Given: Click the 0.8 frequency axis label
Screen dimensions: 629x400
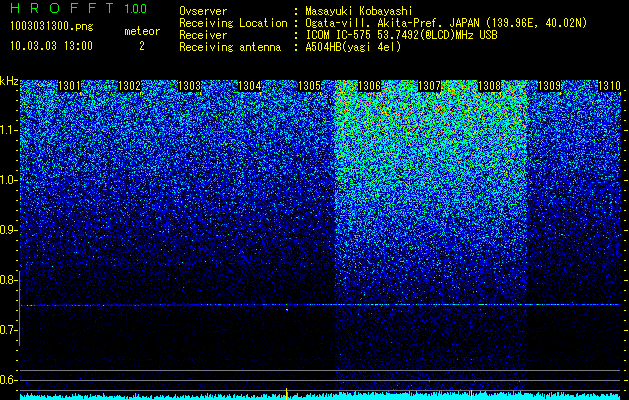Looking at the screenshot, I should (9, 280).
